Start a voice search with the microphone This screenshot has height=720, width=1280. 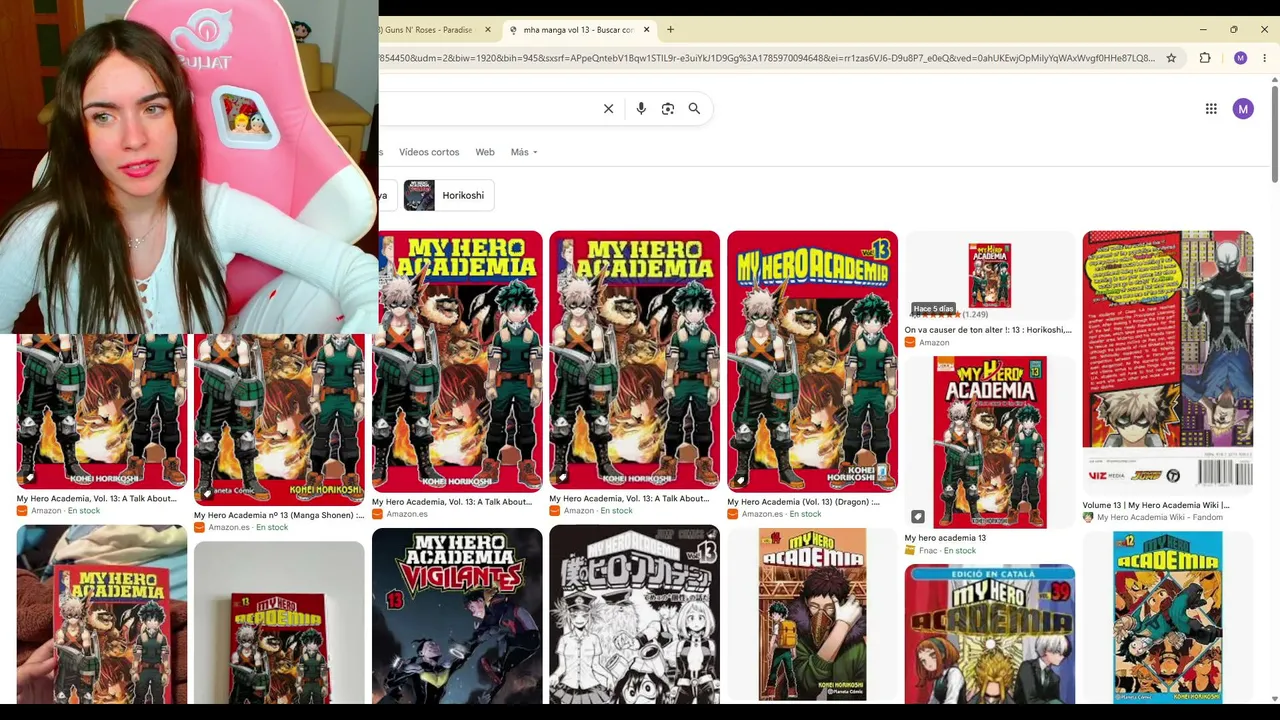click(641, 109)
